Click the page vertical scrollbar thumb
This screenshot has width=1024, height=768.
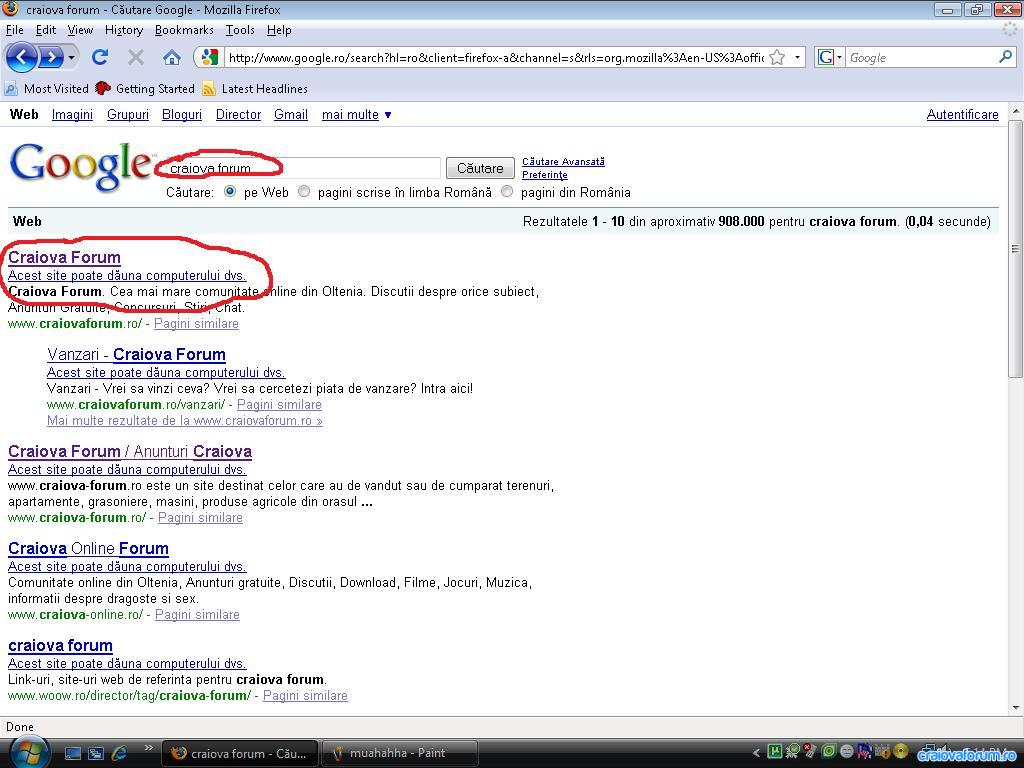pos(1015,248)
